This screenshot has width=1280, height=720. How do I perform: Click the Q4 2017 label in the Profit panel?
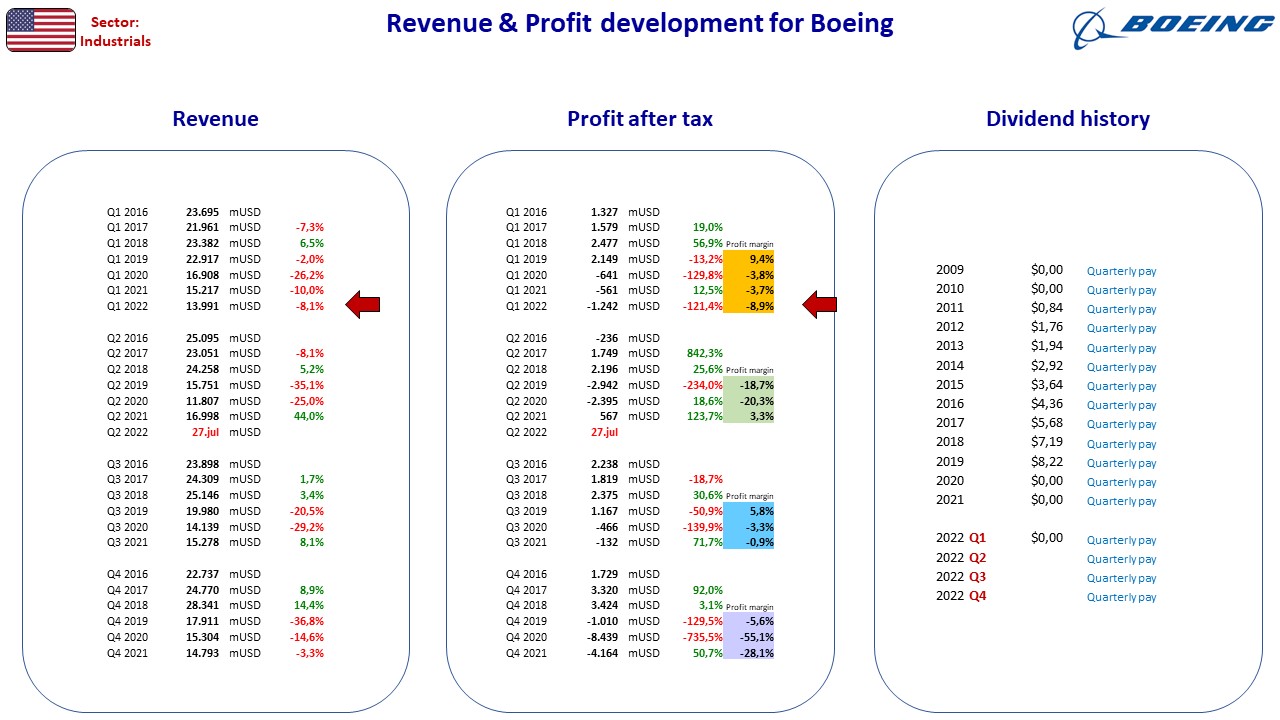[526, 590]
